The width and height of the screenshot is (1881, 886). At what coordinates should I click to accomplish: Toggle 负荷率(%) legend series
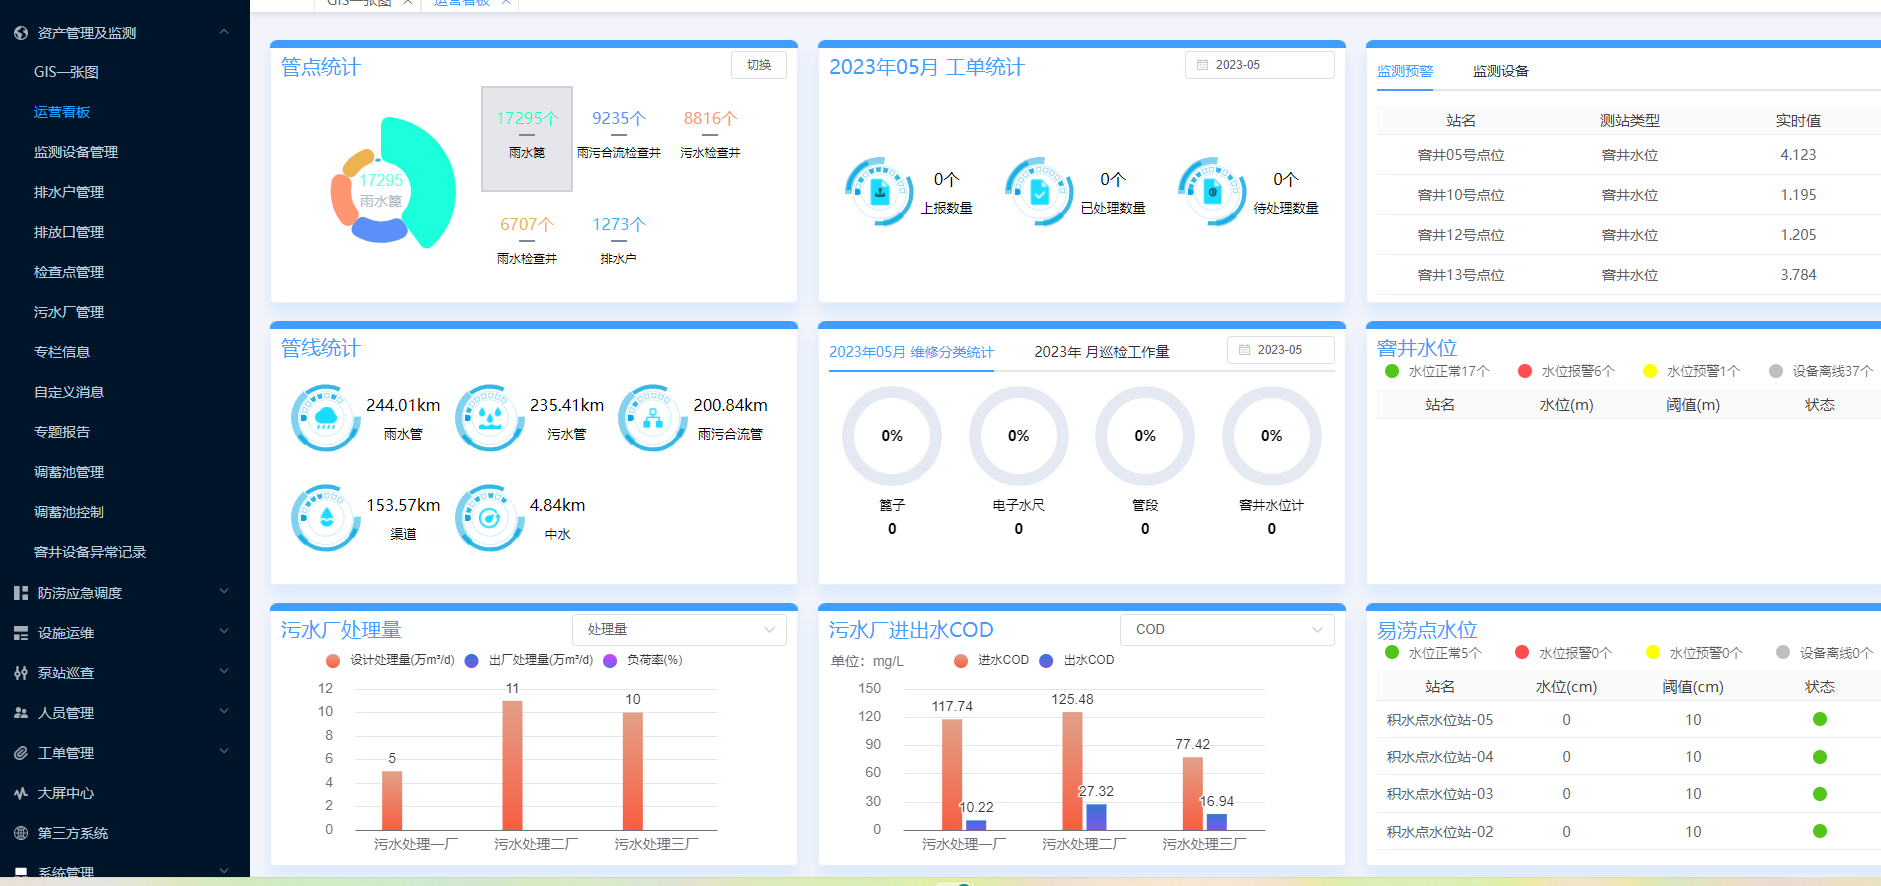point(643,660)
